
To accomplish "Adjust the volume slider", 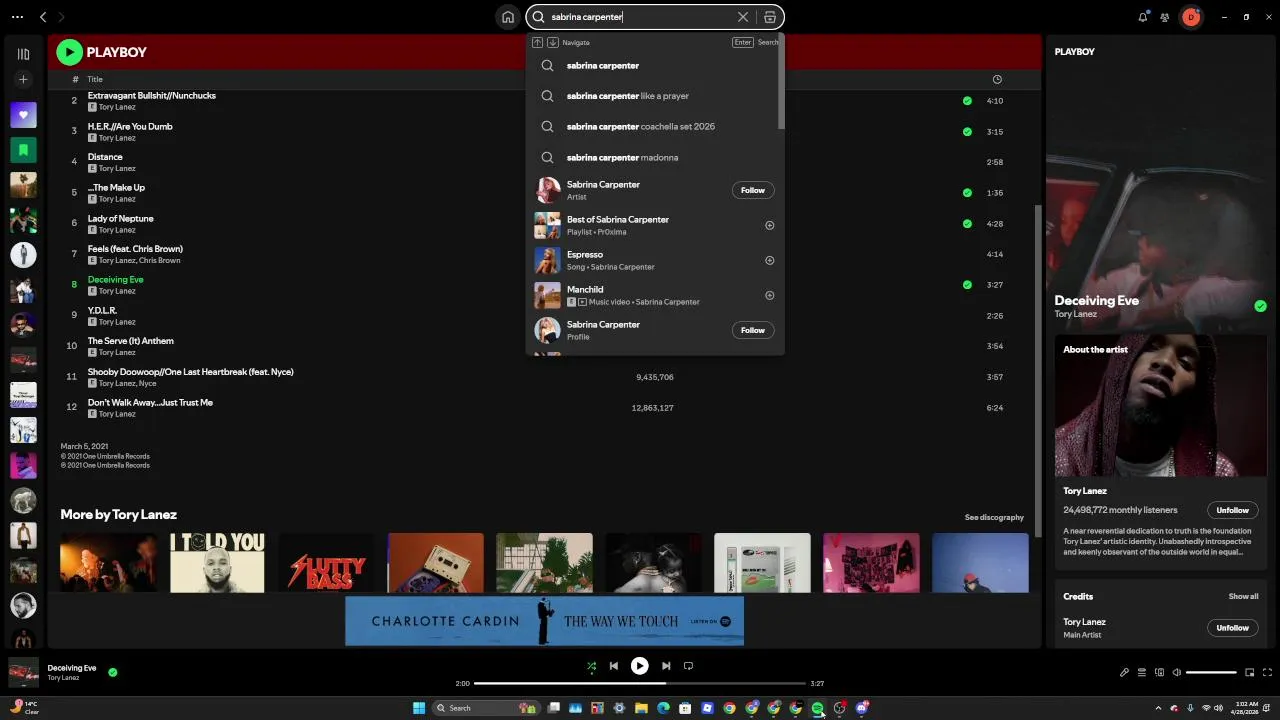I will [1211, 673].
